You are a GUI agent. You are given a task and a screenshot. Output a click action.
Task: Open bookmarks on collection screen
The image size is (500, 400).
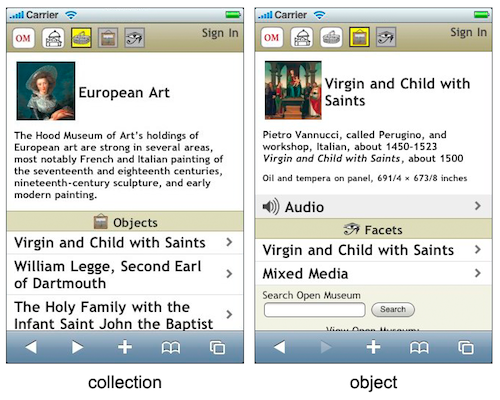tap(171, 348)
